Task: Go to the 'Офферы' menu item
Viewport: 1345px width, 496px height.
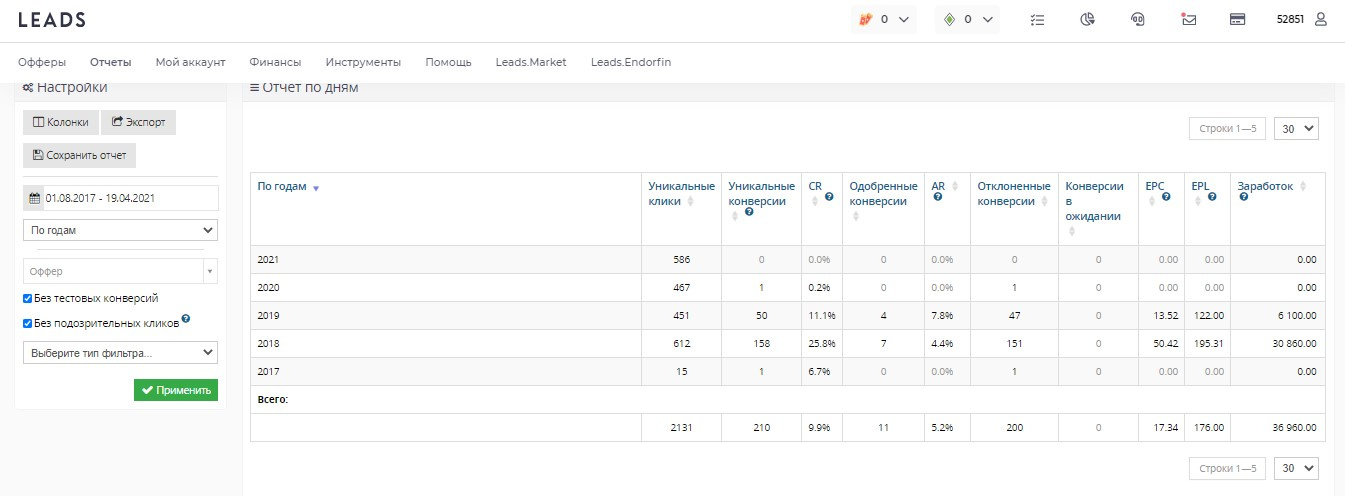Action: tap(42, 62)
